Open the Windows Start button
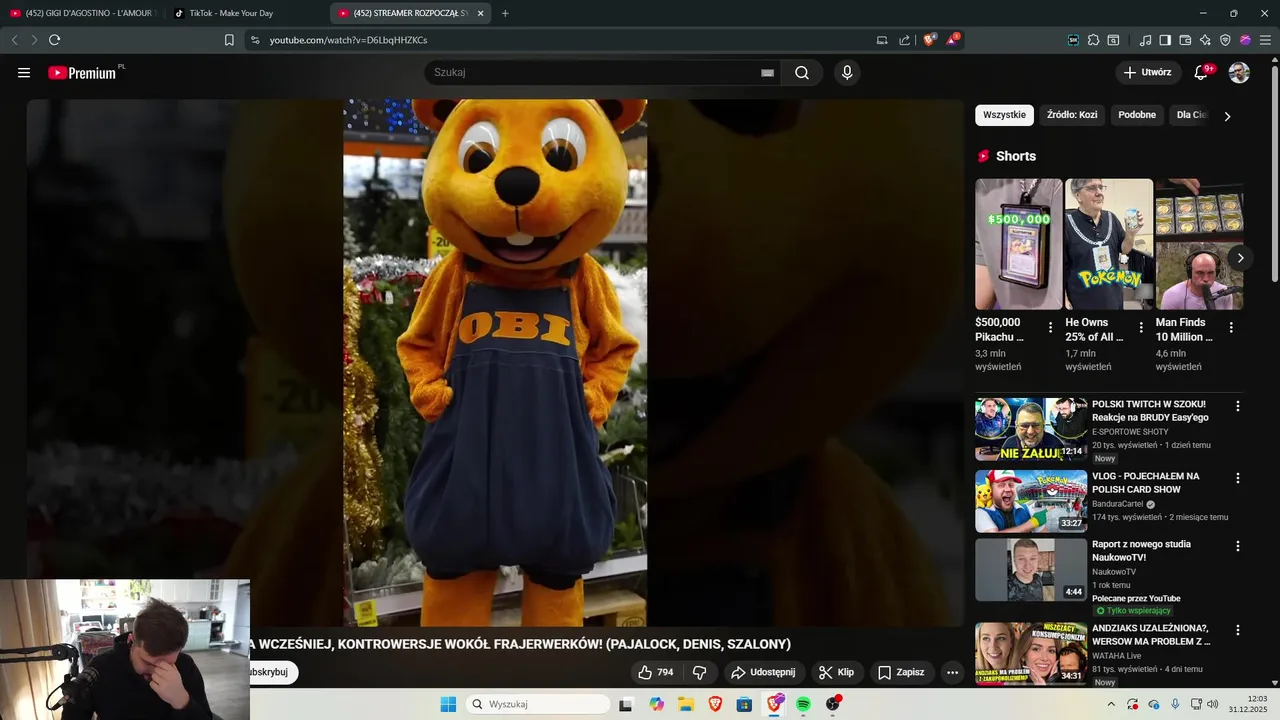 tap(448, 704)
